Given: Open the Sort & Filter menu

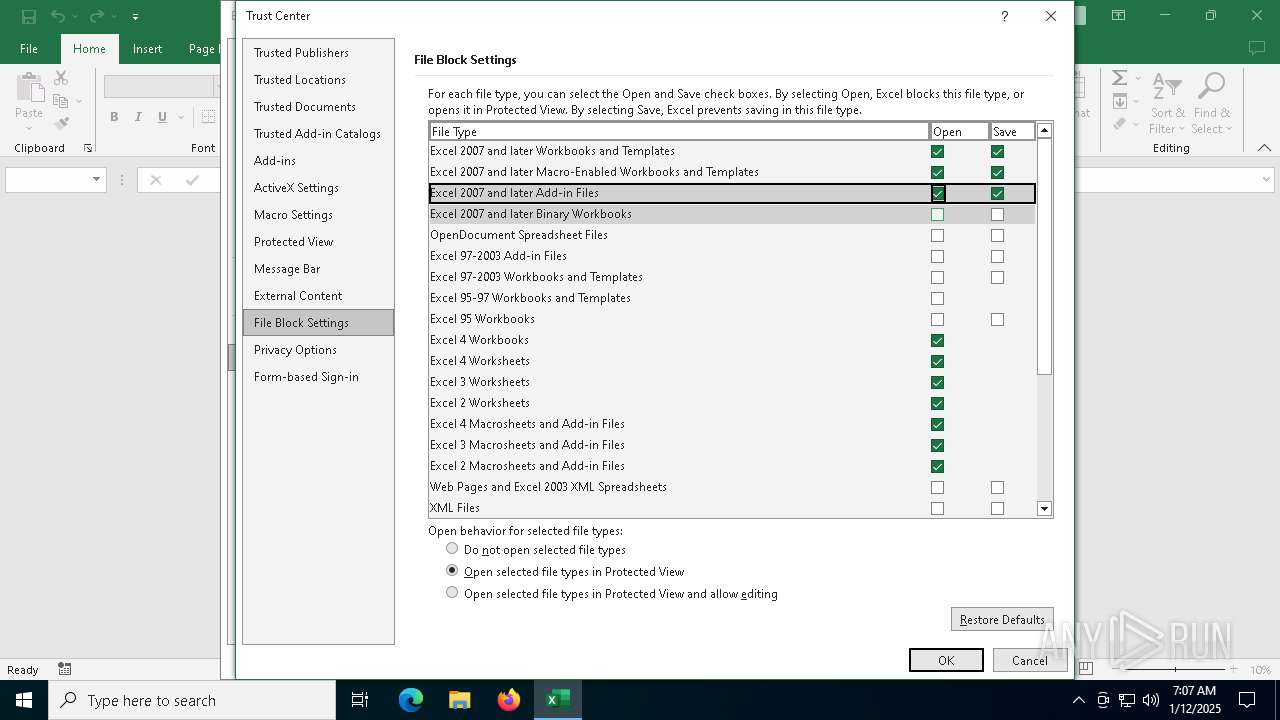Looking at the screenshot, I should [x=1167, y=103].
